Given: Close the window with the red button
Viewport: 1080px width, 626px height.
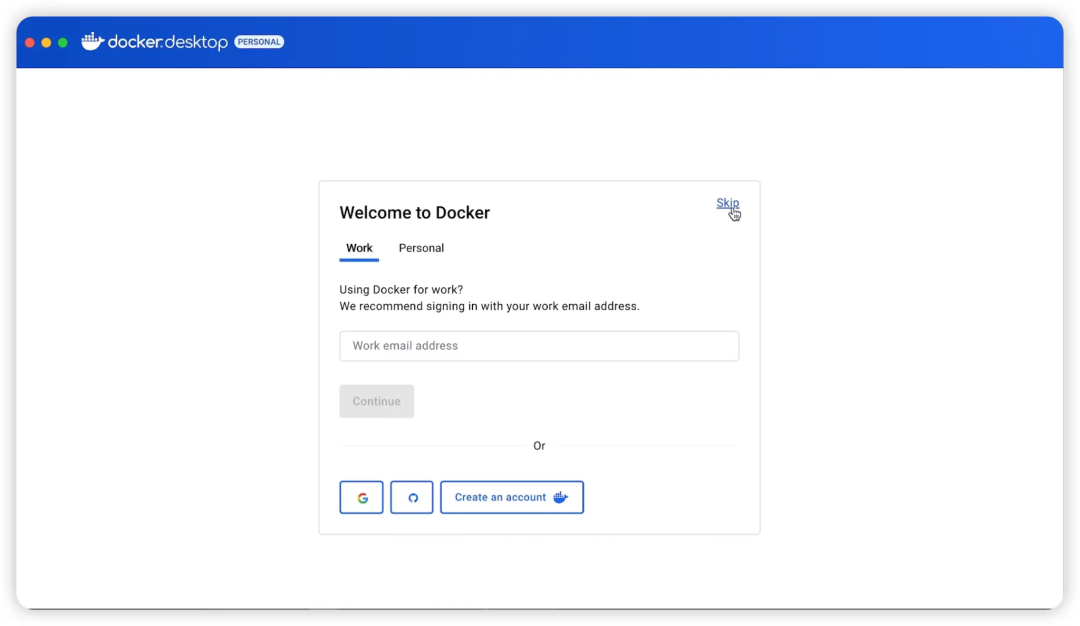Looking at the screenshot, I should [30, 43].
